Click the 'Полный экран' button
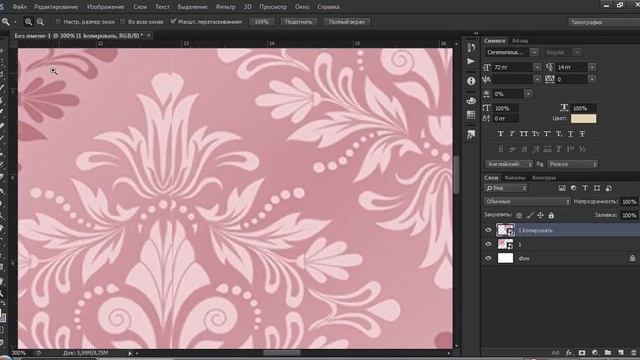 tap(347, 22)
